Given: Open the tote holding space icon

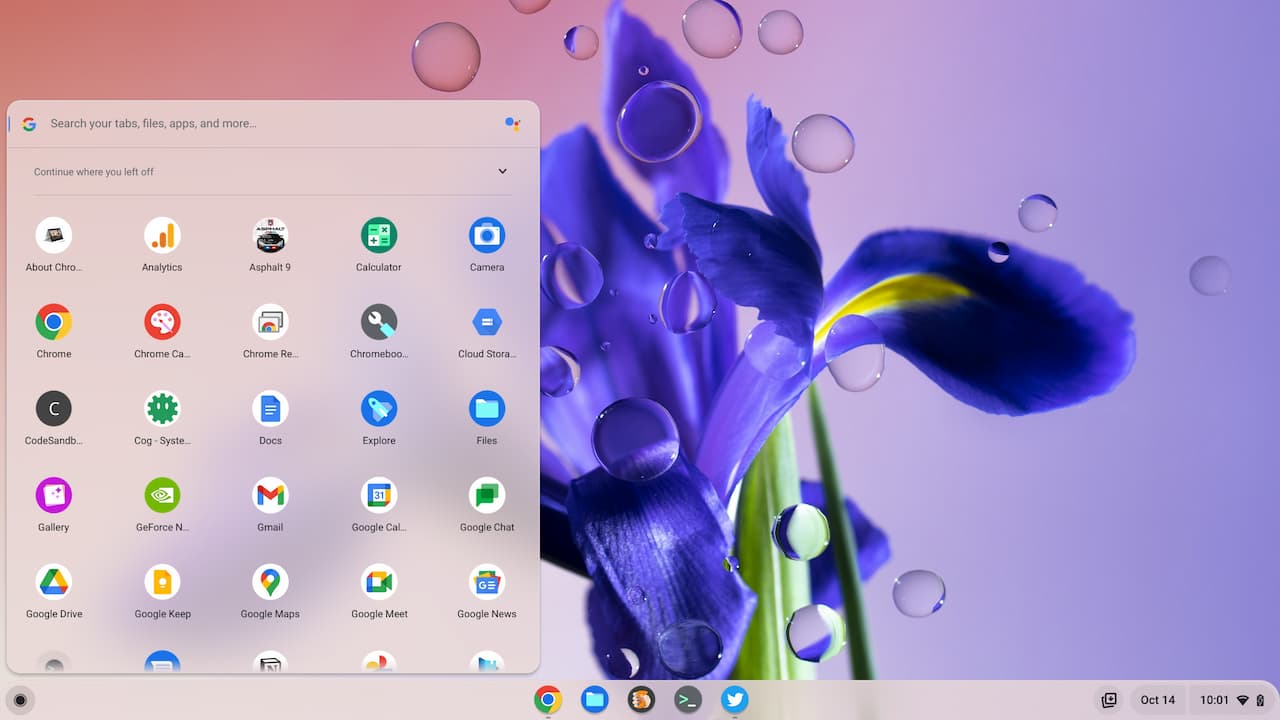Looking at the screenshot, I should (x=1109, y=700).
